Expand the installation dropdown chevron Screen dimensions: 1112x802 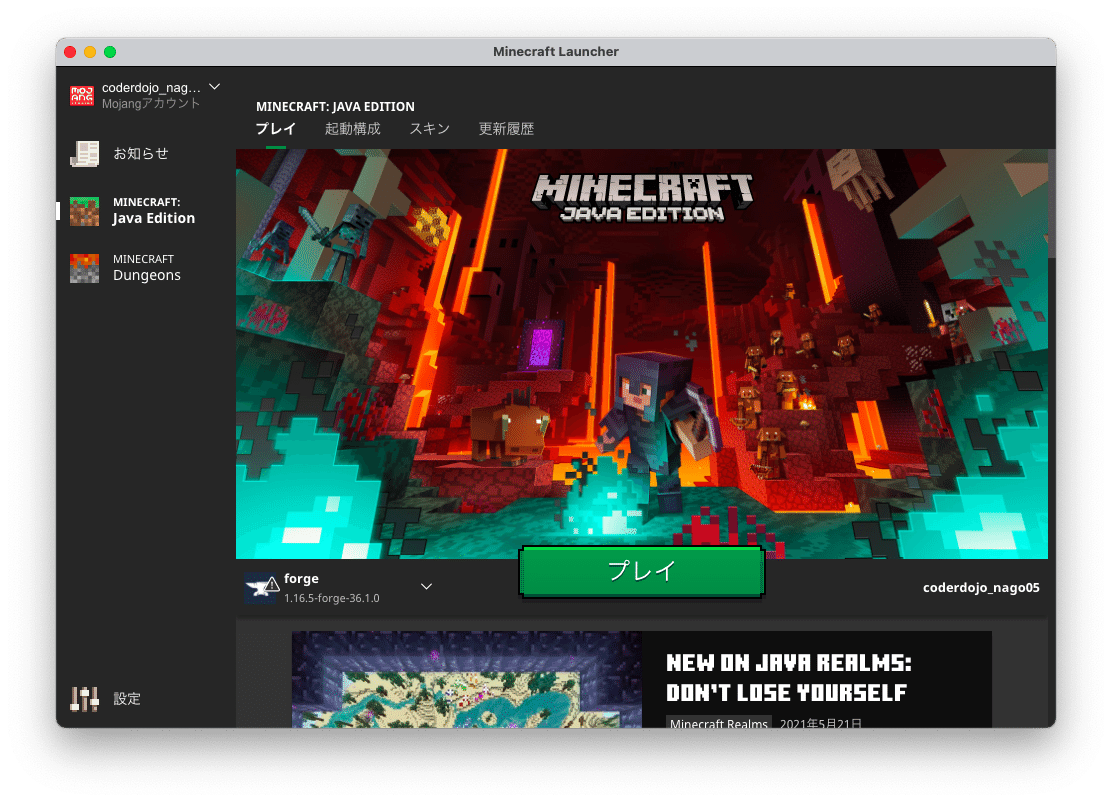point(426,587)
